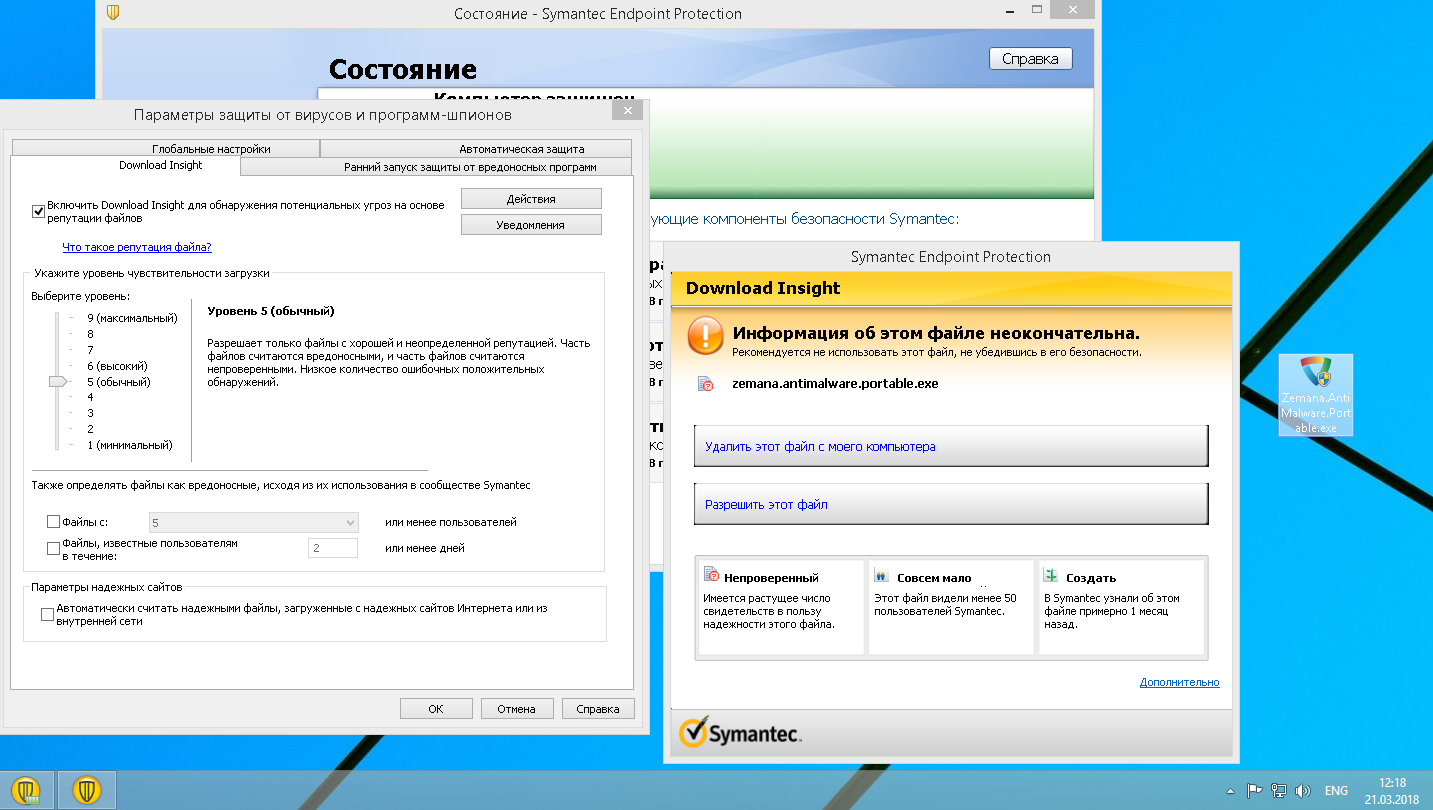
Task: Click the Symantec logo in Download Insight
Action: tap(740, 733)
